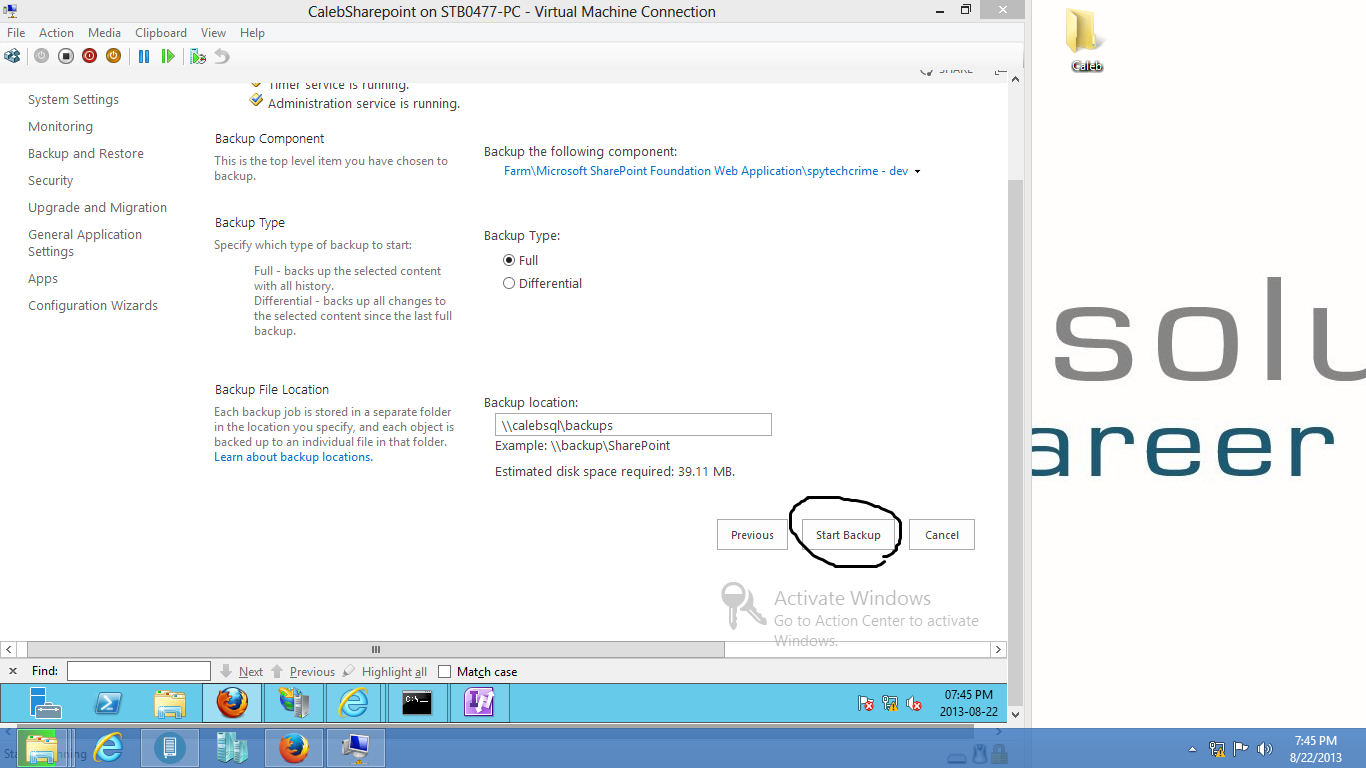Open host Action Center flag icon
The width and height of the screenshot is (1366, 768).
tap(1241, 748)
